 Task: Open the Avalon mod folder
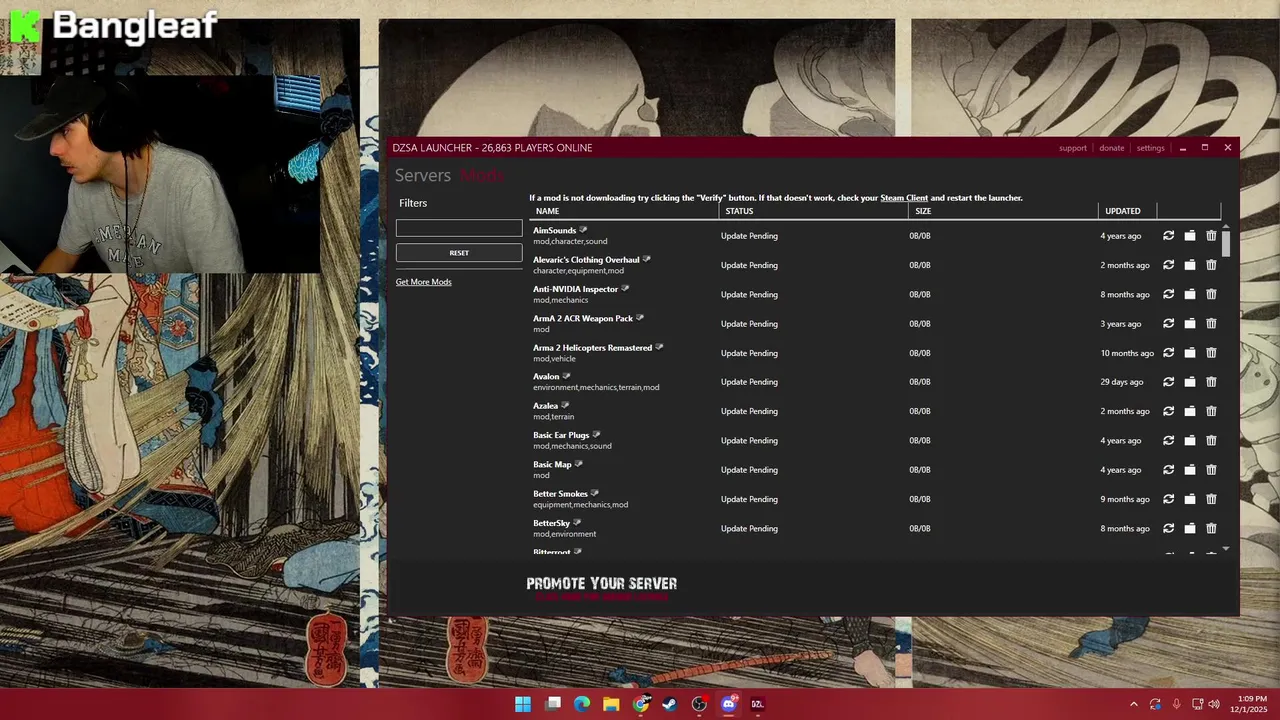(1190, 382)
